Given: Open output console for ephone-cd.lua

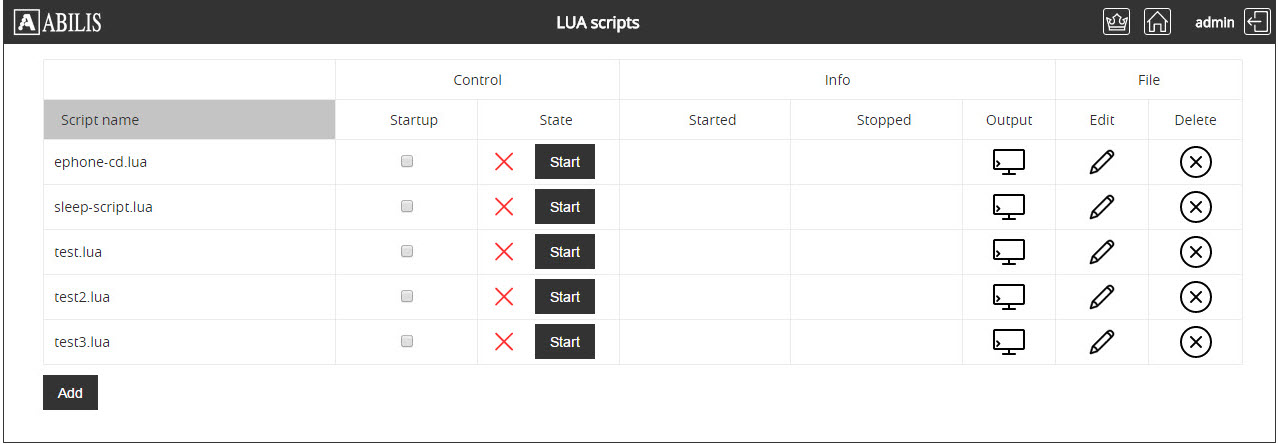Looking at the screenshot, I should point(1008,162).
